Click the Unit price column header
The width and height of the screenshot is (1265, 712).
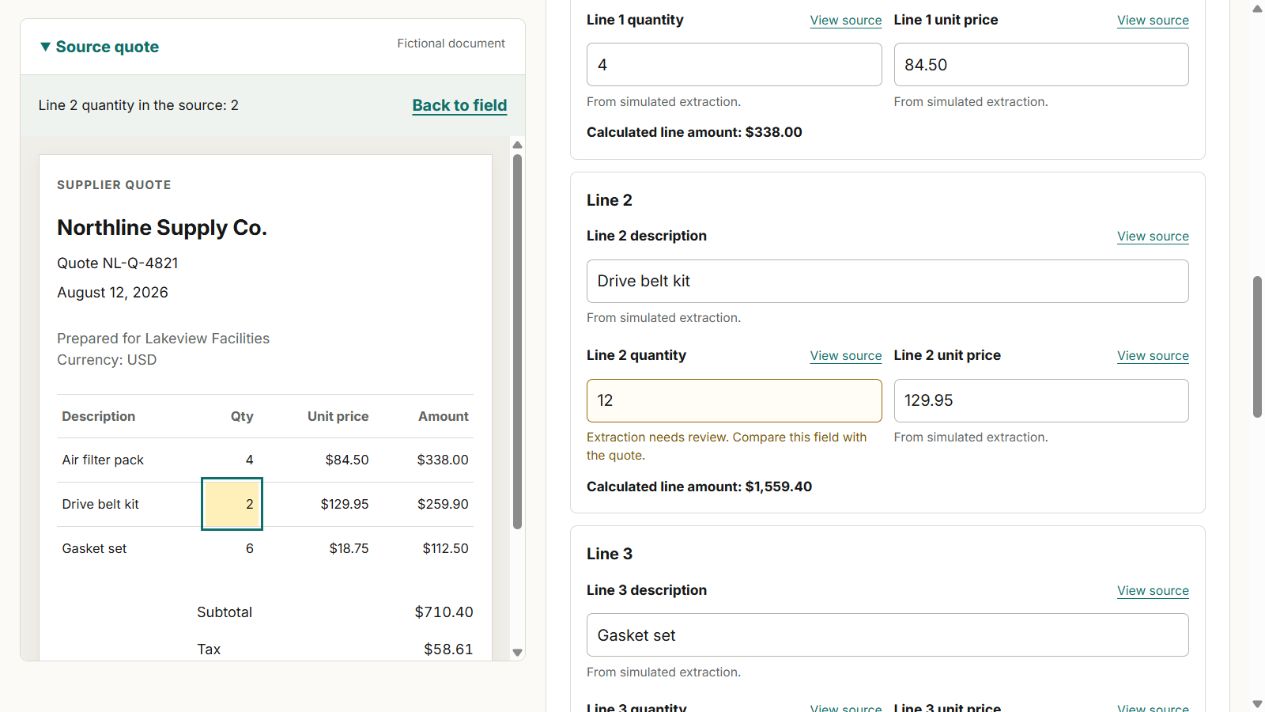click(x=338, y=416)
